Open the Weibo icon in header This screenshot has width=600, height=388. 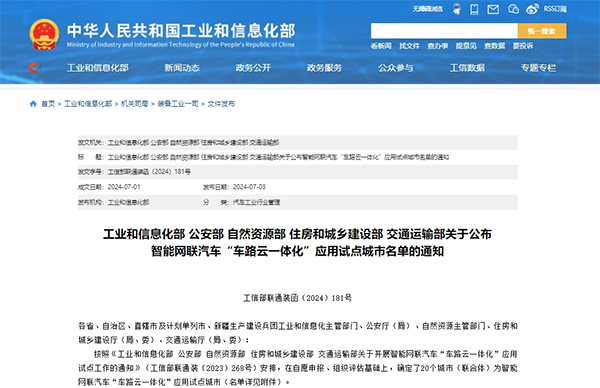click(x=532, y=9)
